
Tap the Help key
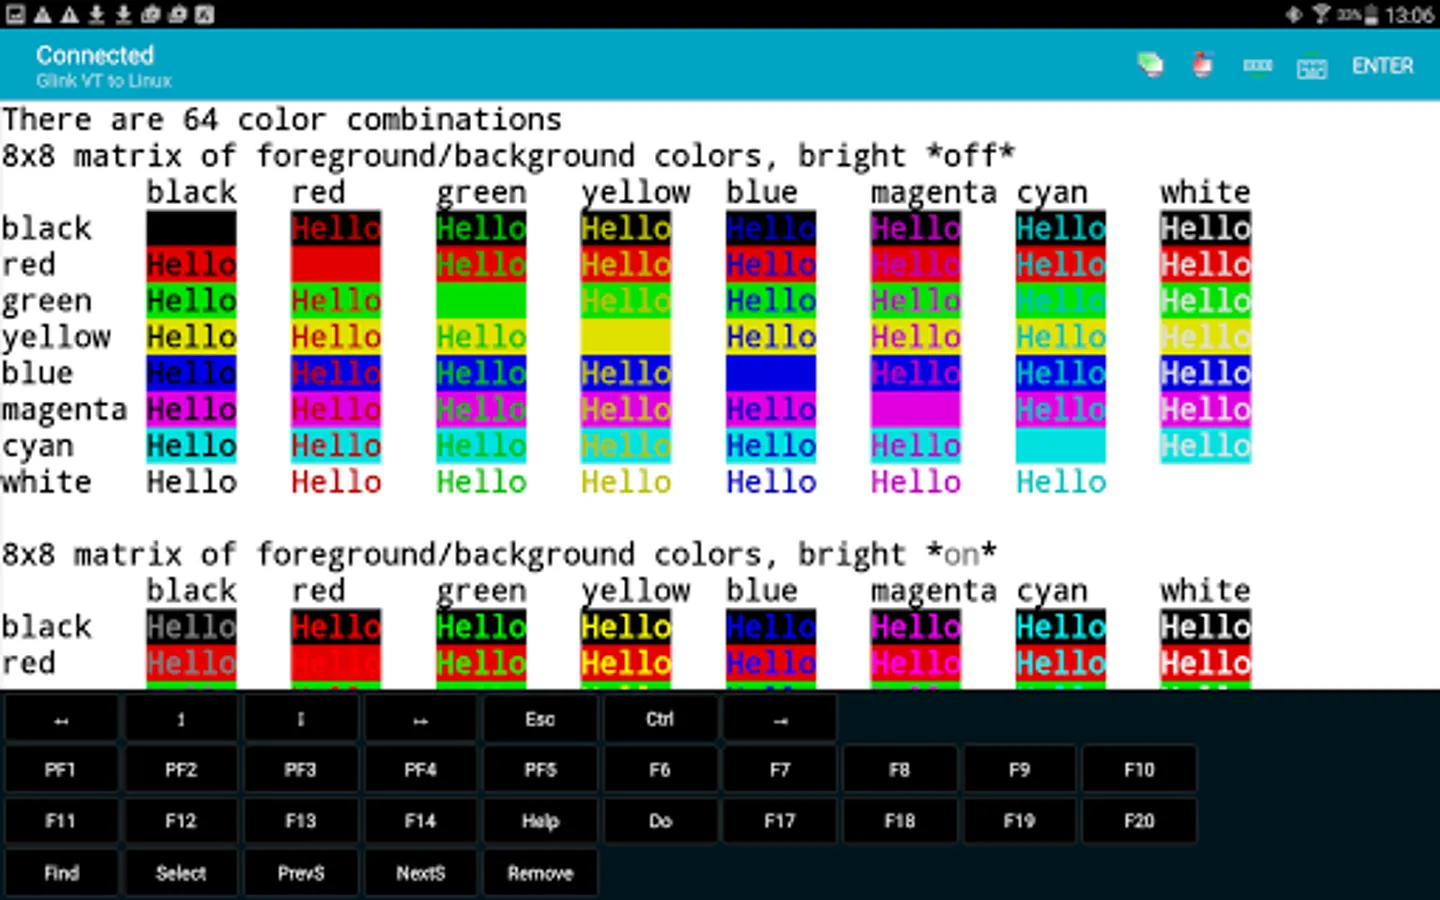[540, 821]
